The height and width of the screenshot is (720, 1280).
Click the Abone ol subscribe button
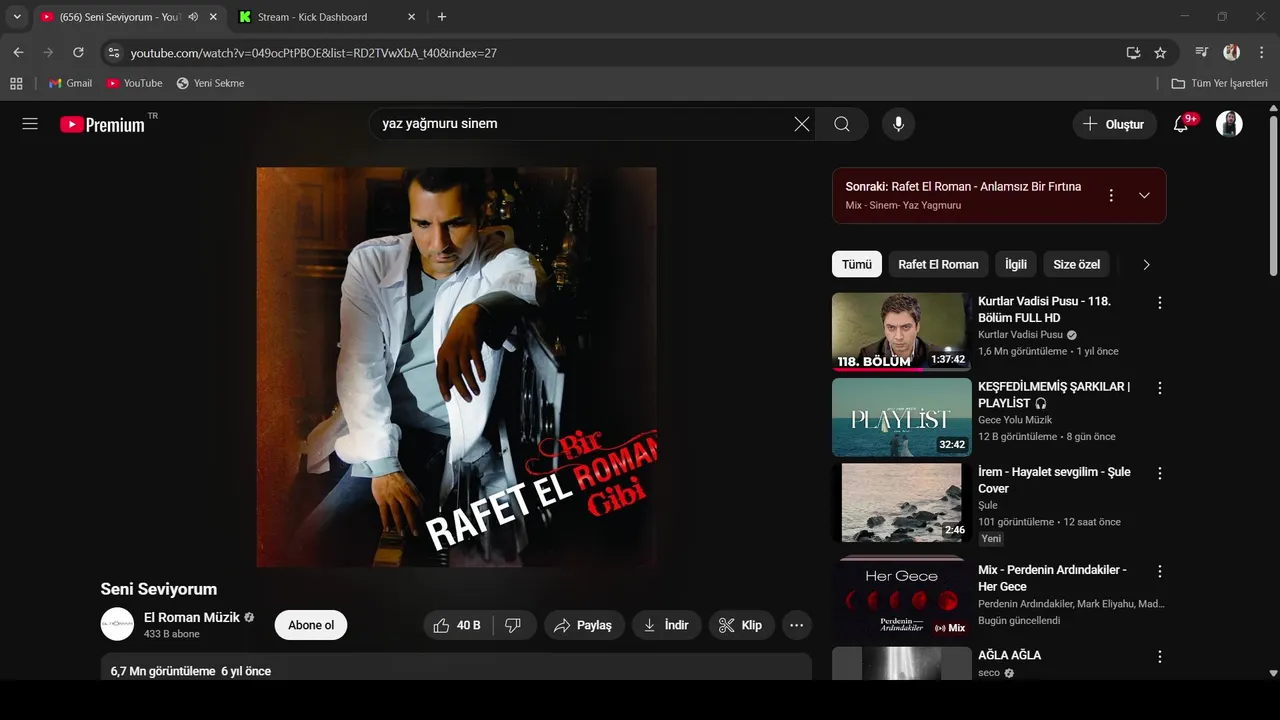coord(311,625)
